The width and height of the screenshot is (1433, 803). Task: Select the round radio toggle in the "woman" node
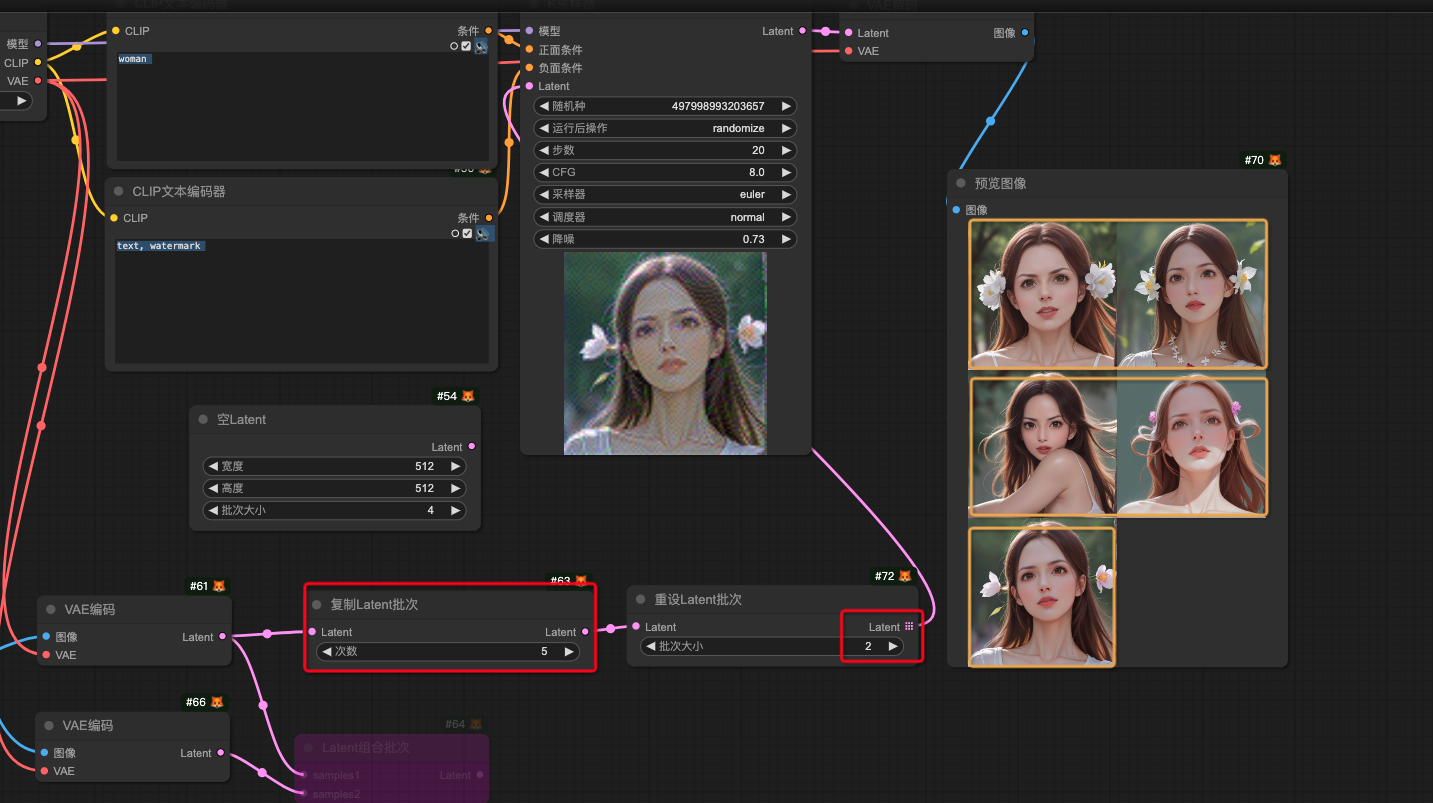[x=454, y=46]
